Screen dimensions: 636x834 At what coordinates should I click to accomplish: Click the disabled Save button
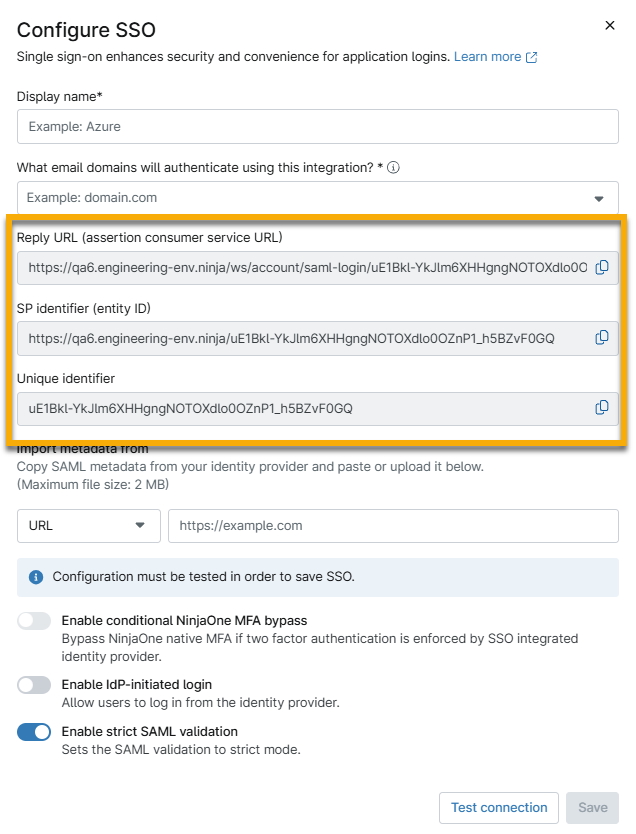(x=592, y=808)
